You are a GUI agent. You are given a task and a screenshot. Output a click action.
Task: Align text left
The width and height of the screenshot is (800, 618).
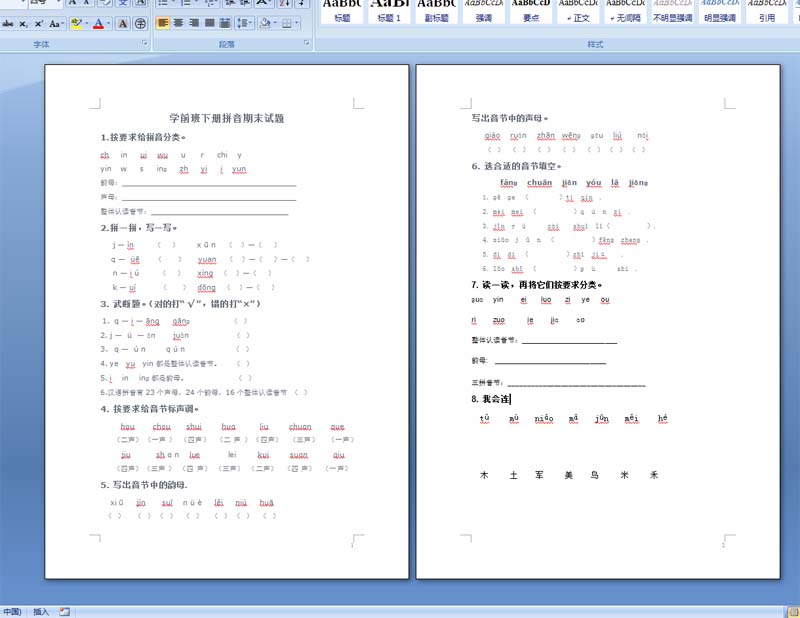(163, 23)
